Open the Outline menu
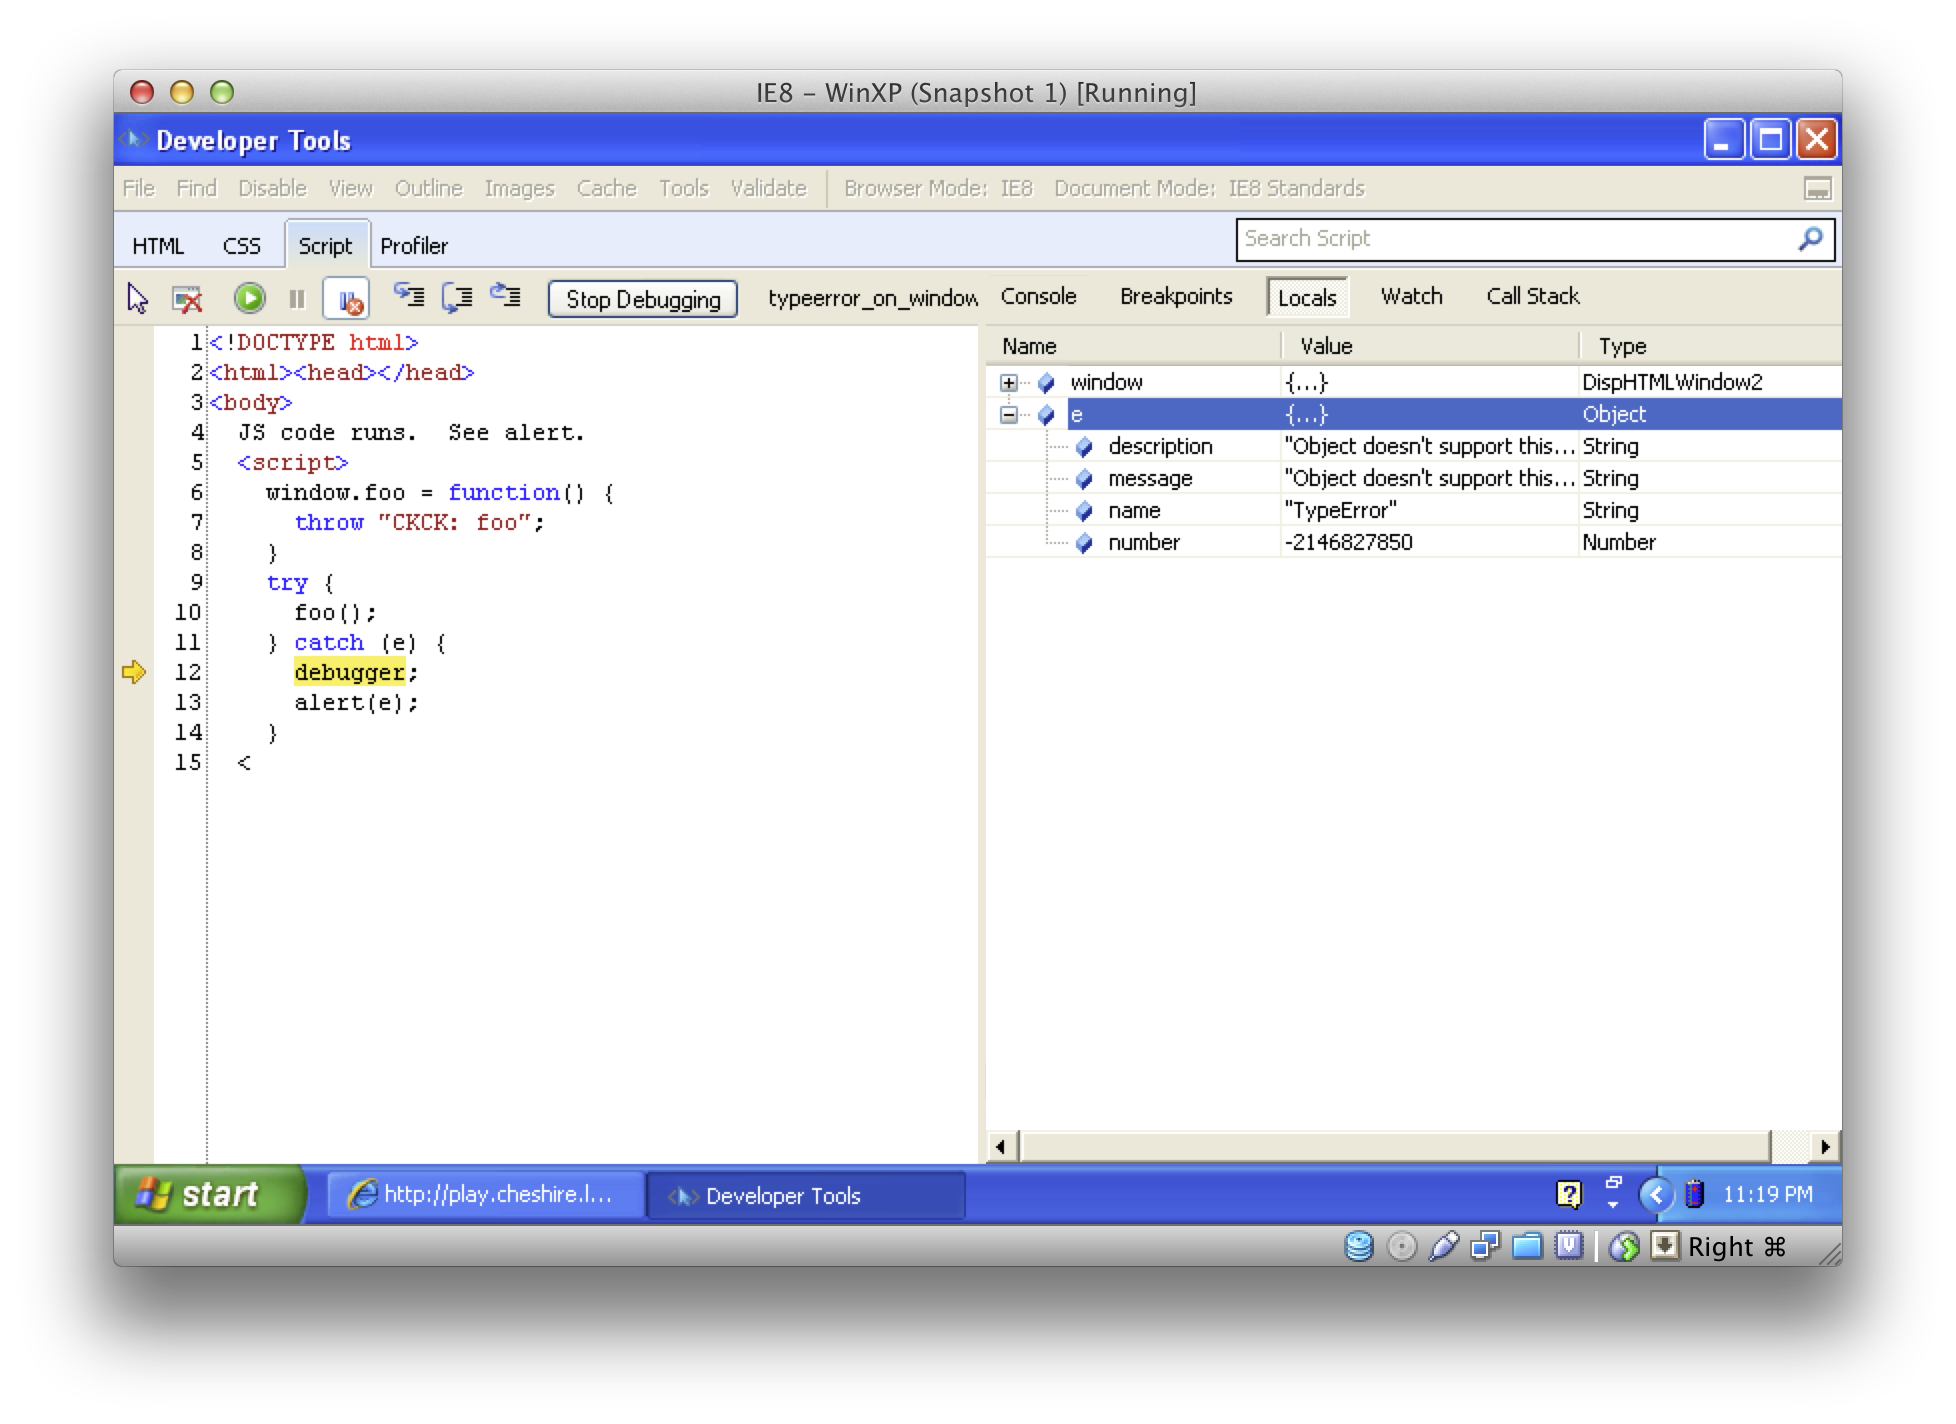 [428, 189]
